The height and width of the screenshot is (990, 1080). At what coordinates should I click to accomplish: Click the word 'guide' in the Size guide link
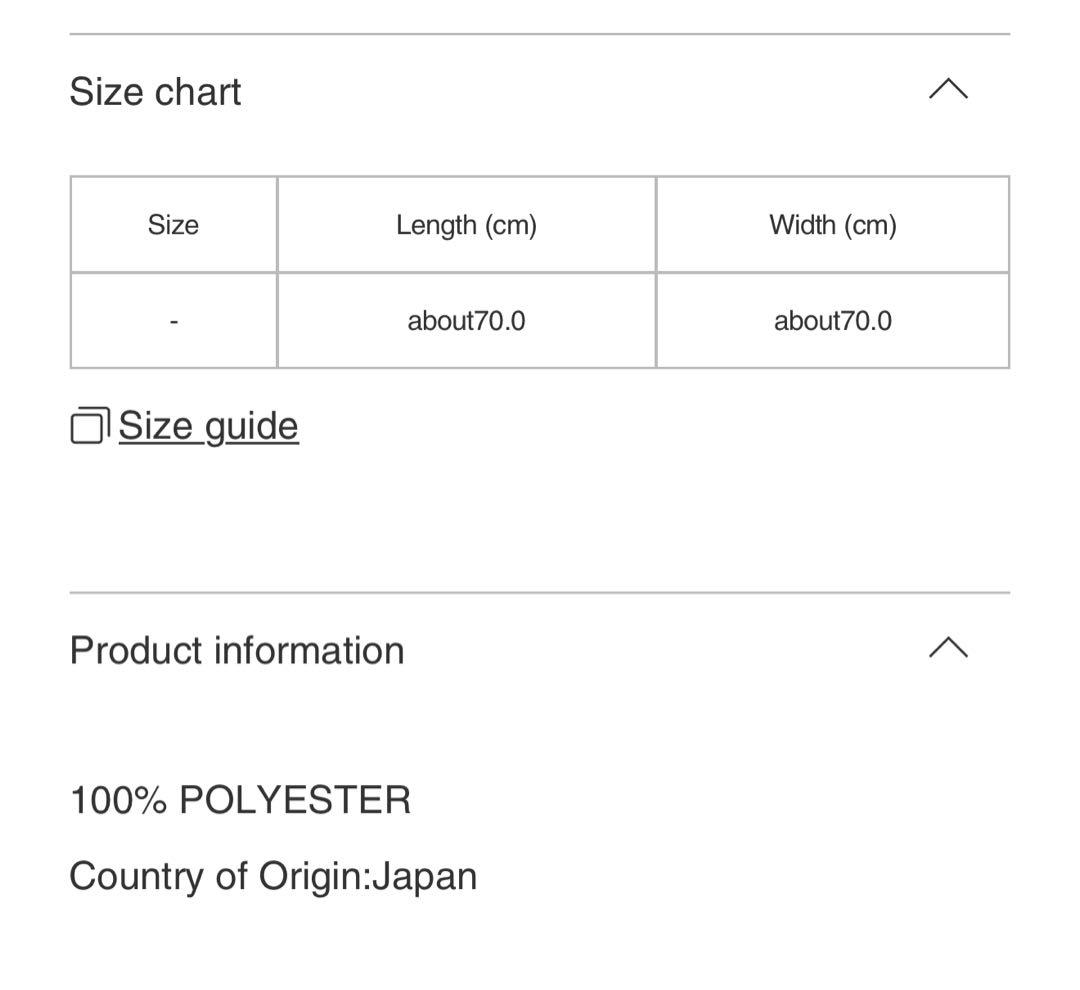point(251,426)
